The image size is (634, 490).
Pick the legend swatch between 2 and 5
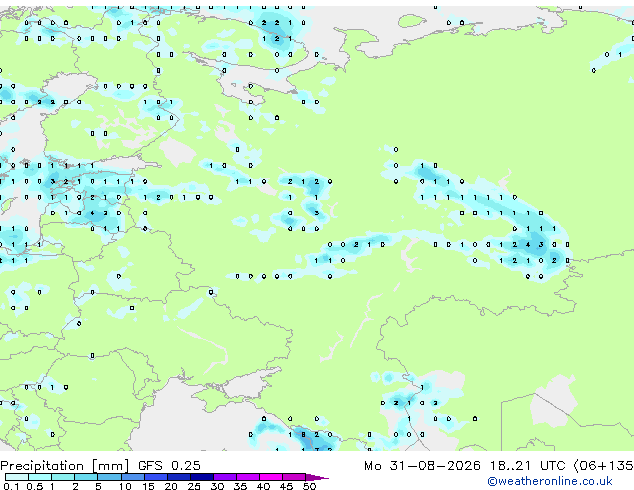pos(86,477)
